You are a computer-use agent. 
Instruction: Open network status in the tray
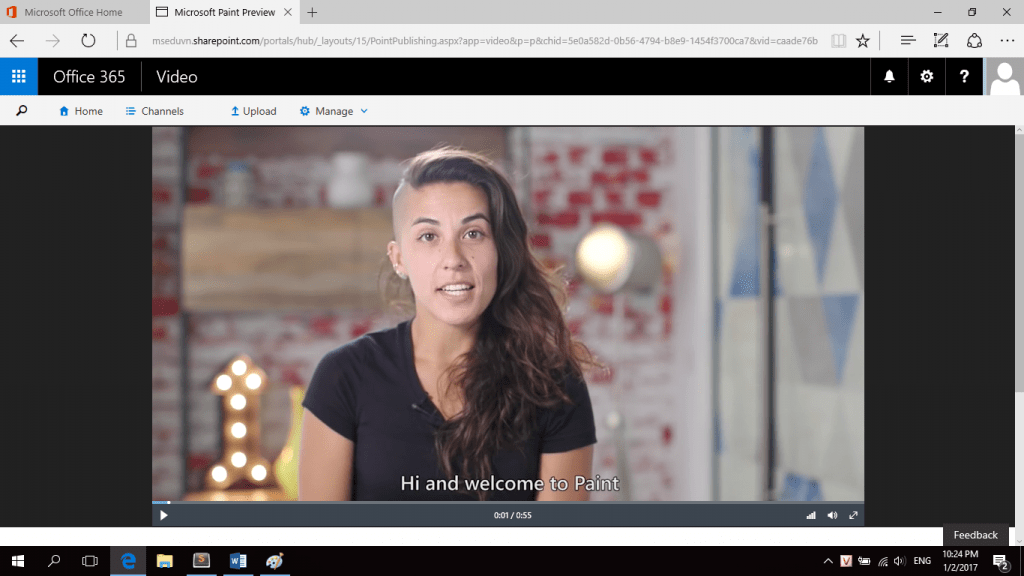tap(882, 561)
